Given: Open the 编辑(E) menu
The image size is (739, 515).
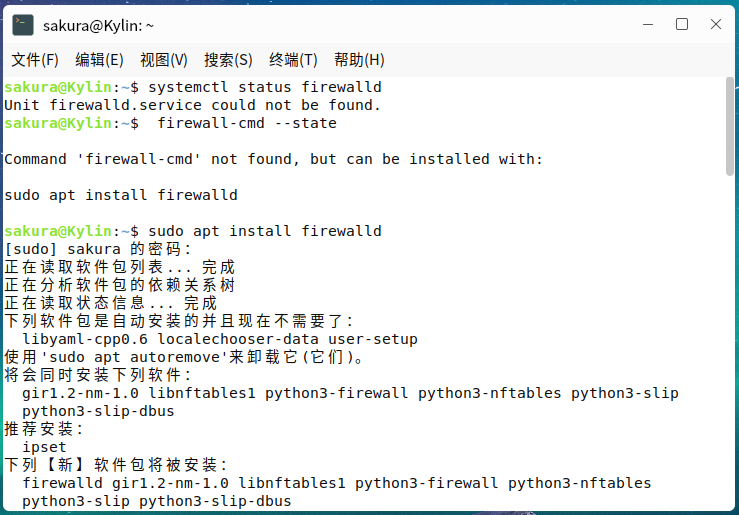Looking at the screenshot, I should coord(99,60).
